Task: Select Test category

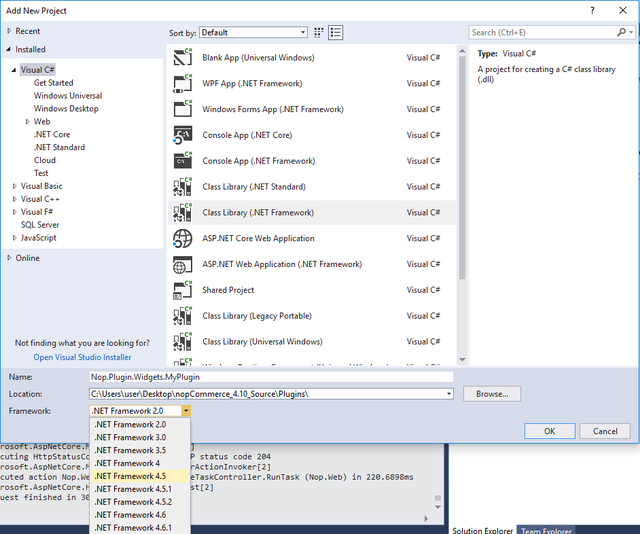Action: [x=41, y=173]
